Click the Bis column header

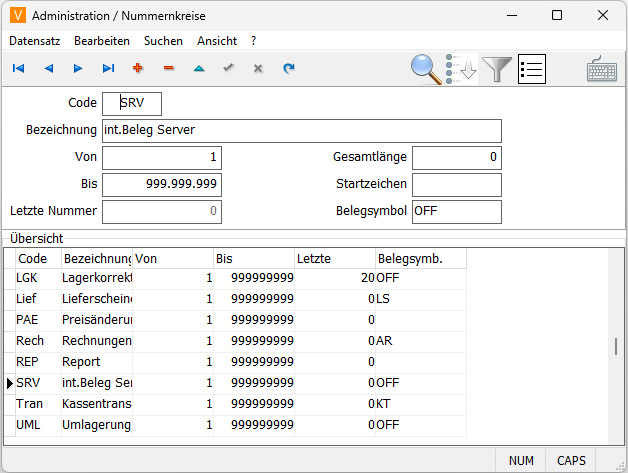[x=254, y=259]
